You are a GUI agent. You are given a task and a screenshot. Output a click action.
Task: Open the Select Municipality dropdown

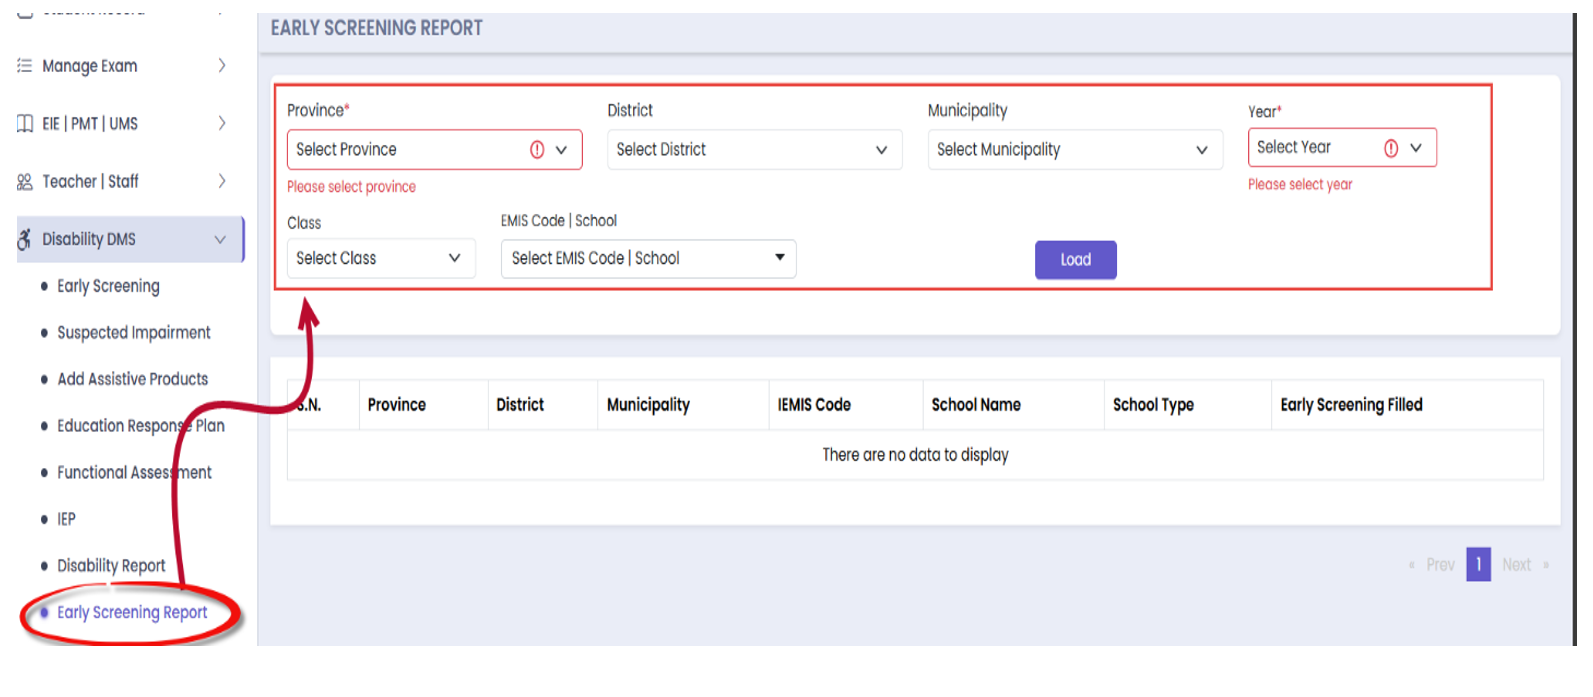pyautogui.click(x=1075, y=150)
